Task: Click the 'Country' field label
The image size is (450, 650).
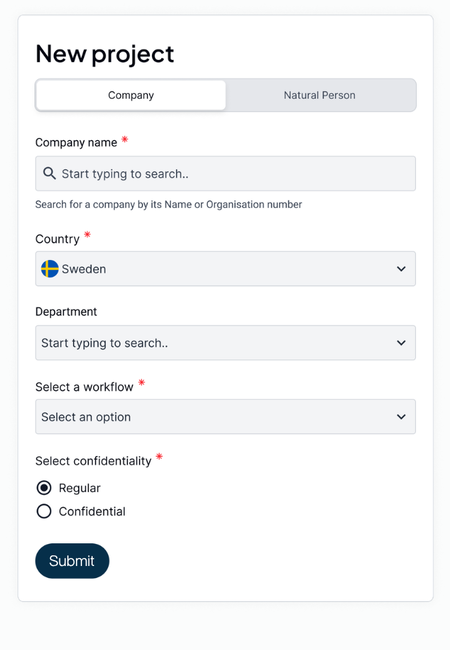Action: click(x=57, y=239)
